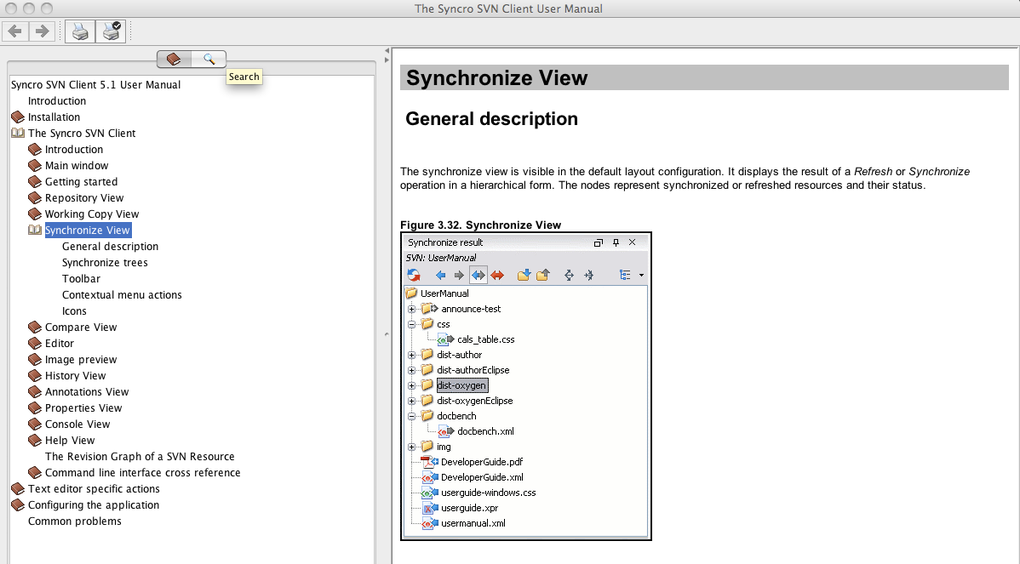This screenshot has width=1020, height=564.
Task: Click the book icon beside Installation
Action: coord(18,117)
